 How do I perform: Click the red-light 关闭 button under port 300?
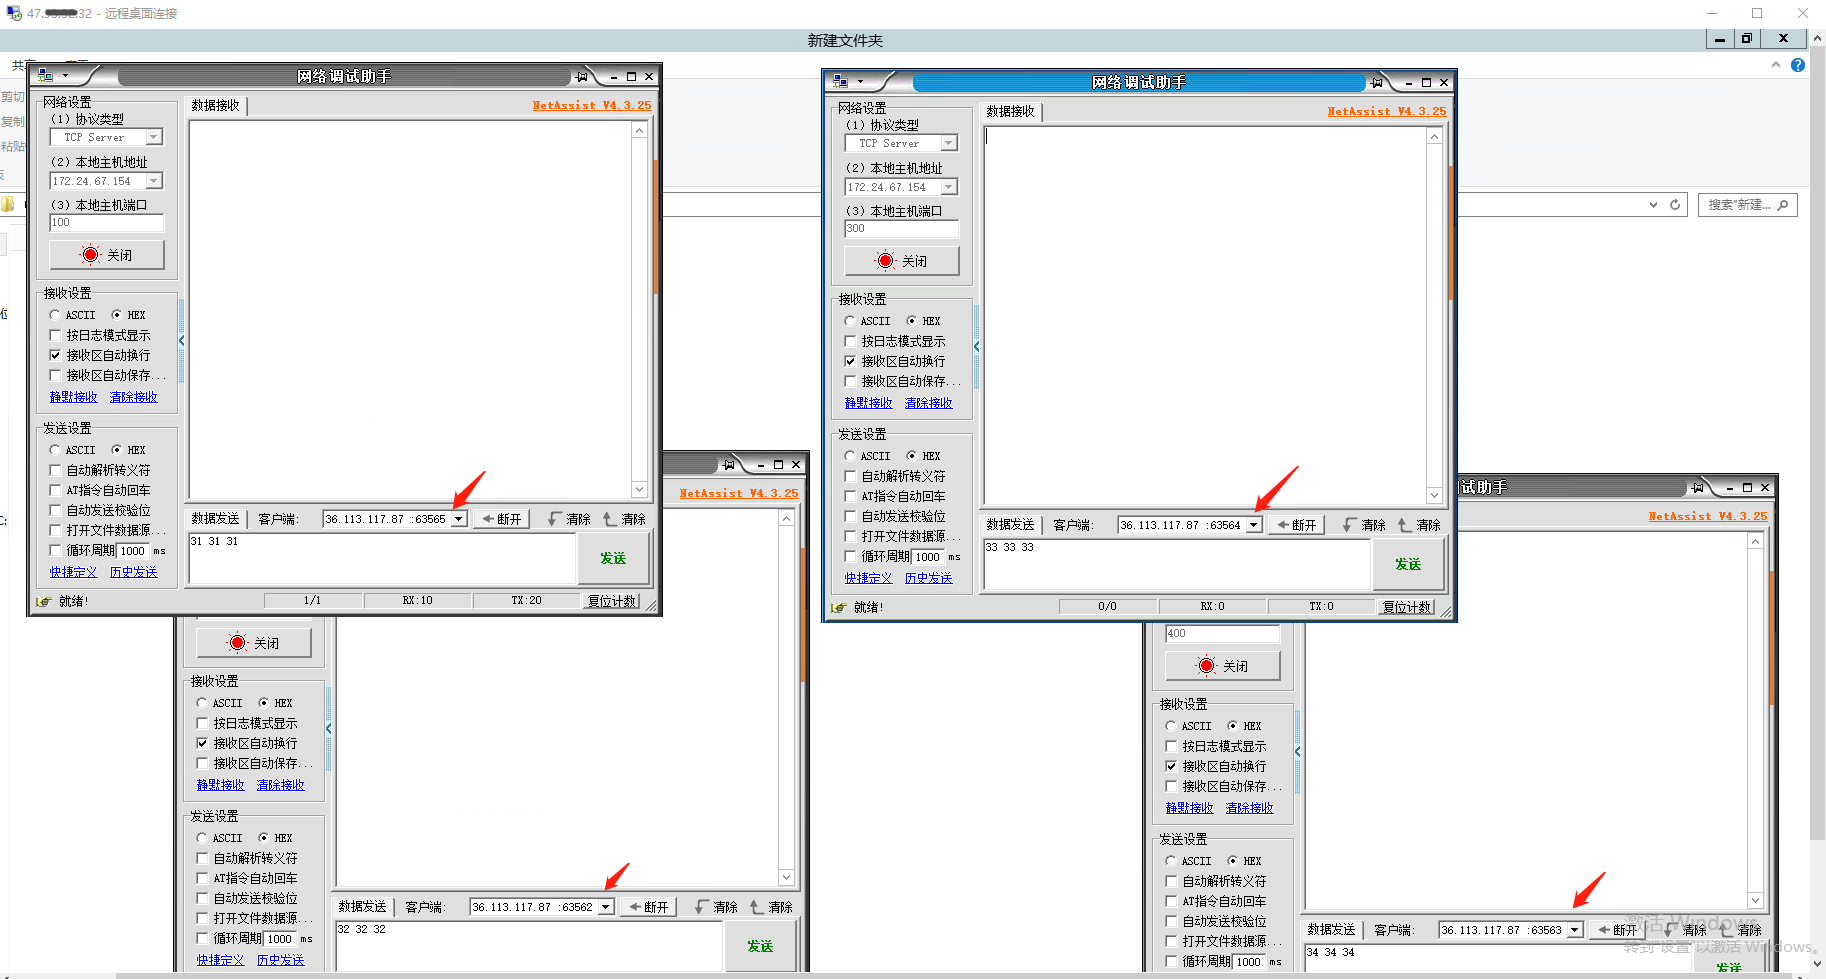[901, 261]
